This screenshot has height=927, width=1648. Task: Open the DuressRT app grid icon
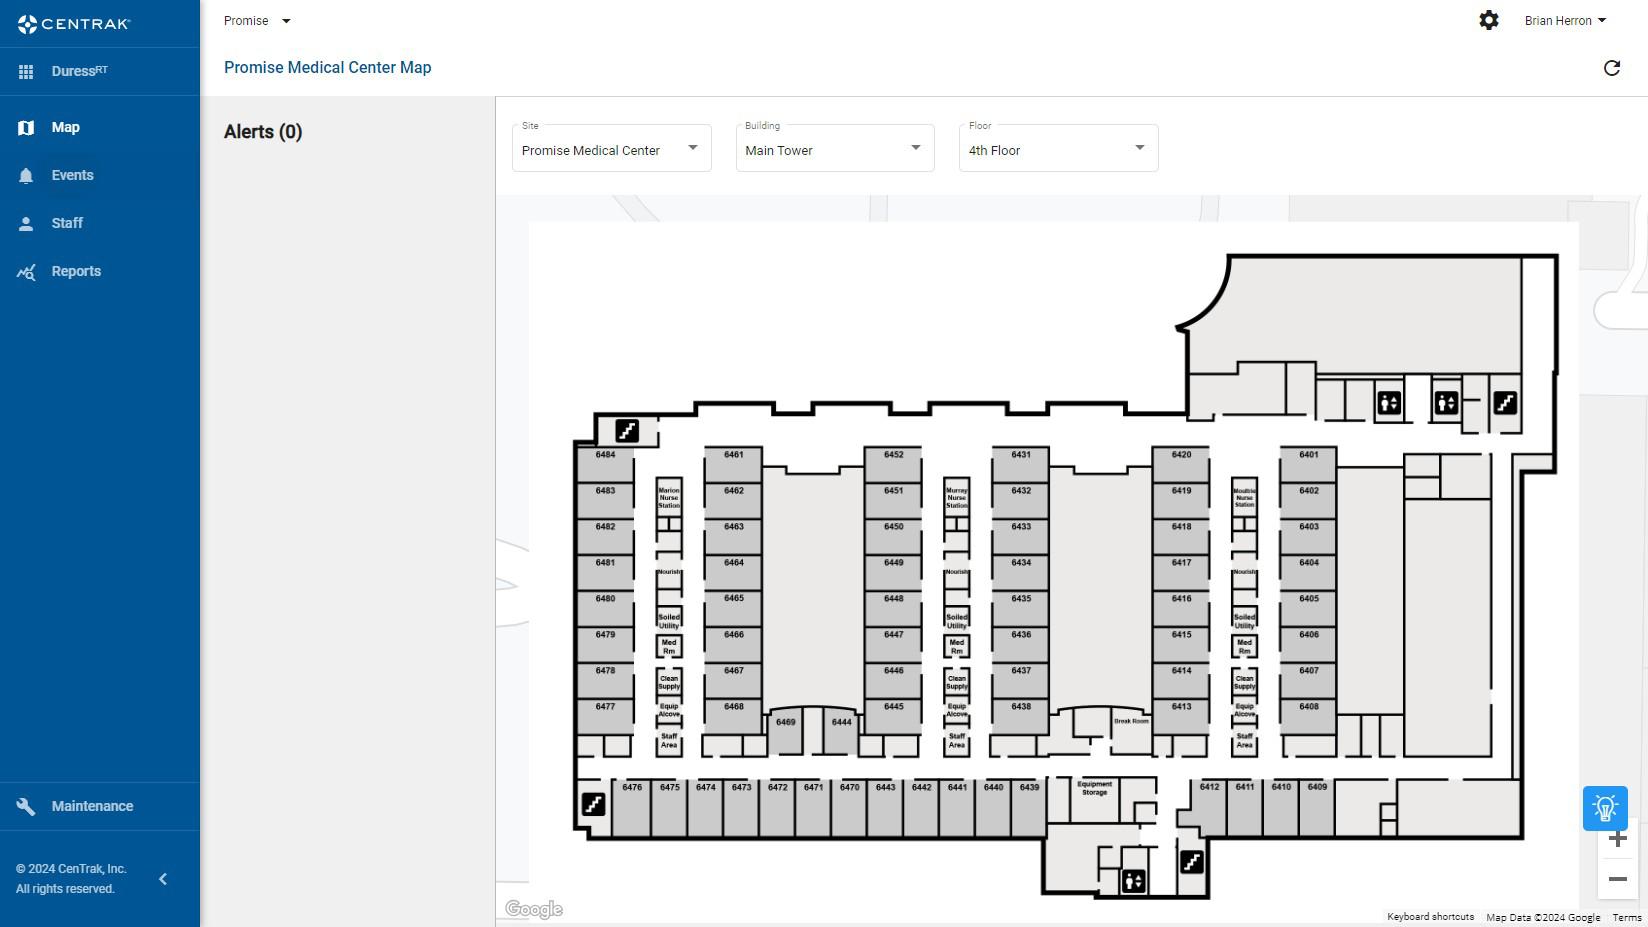click(26, 72)
